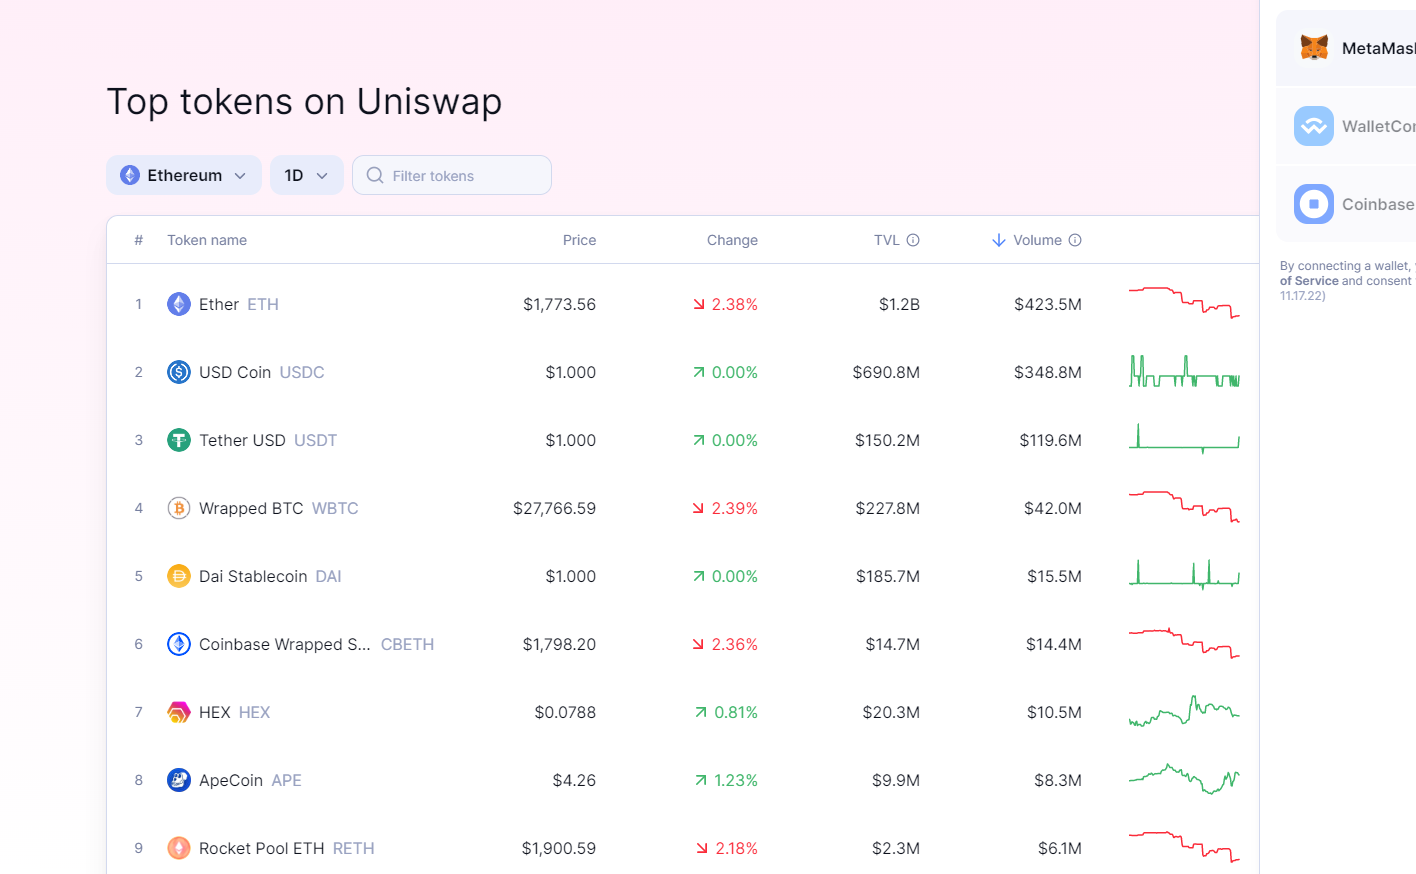Click the Ethereum logo in network selector
This screenshot has height=874, width=1416.
(130, 175)
